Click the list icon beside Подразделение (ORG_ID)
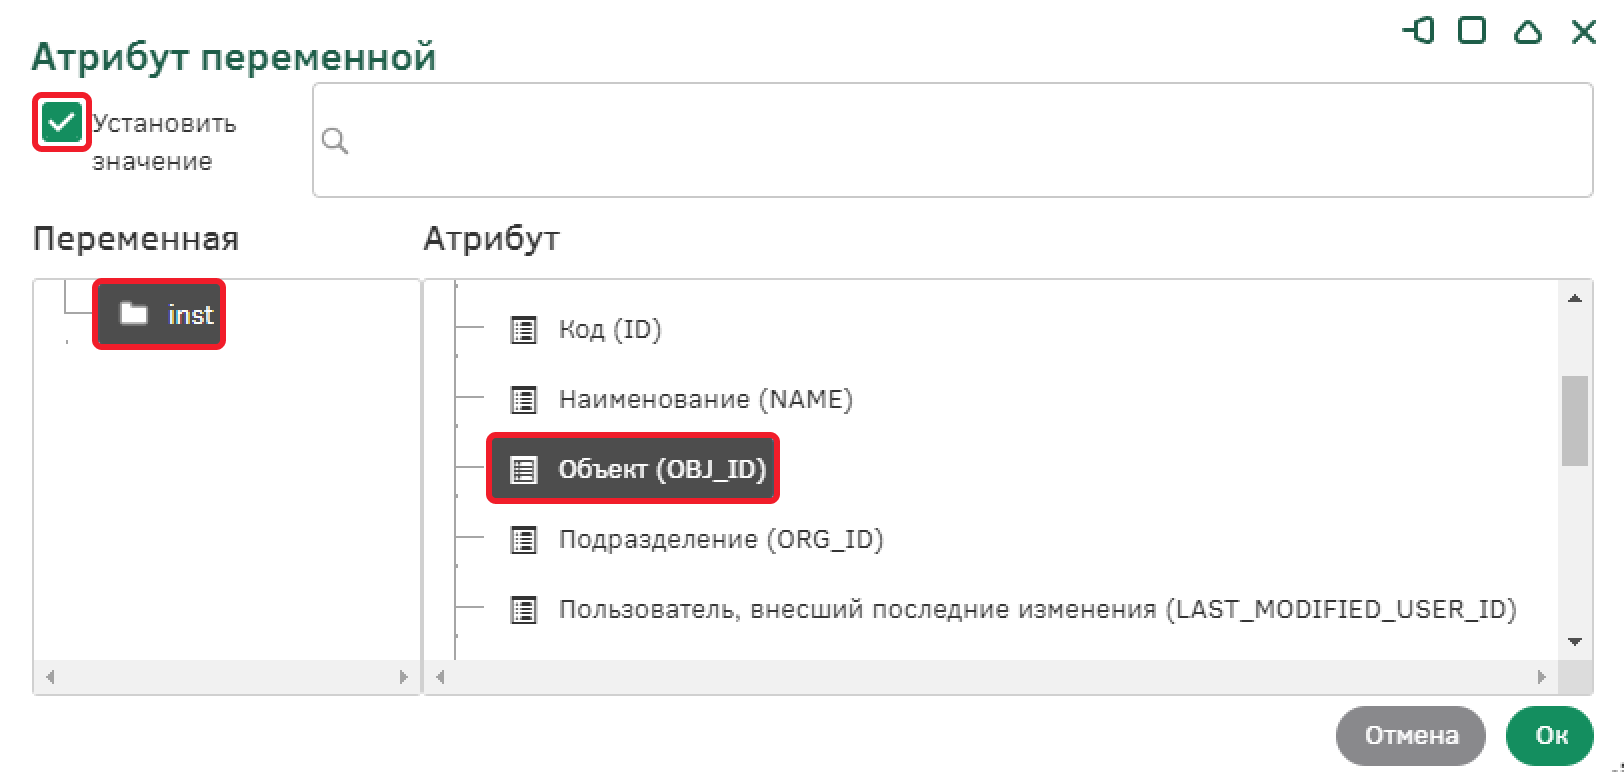This screenshot has height=772, width=1624. [x=523, y=540]
